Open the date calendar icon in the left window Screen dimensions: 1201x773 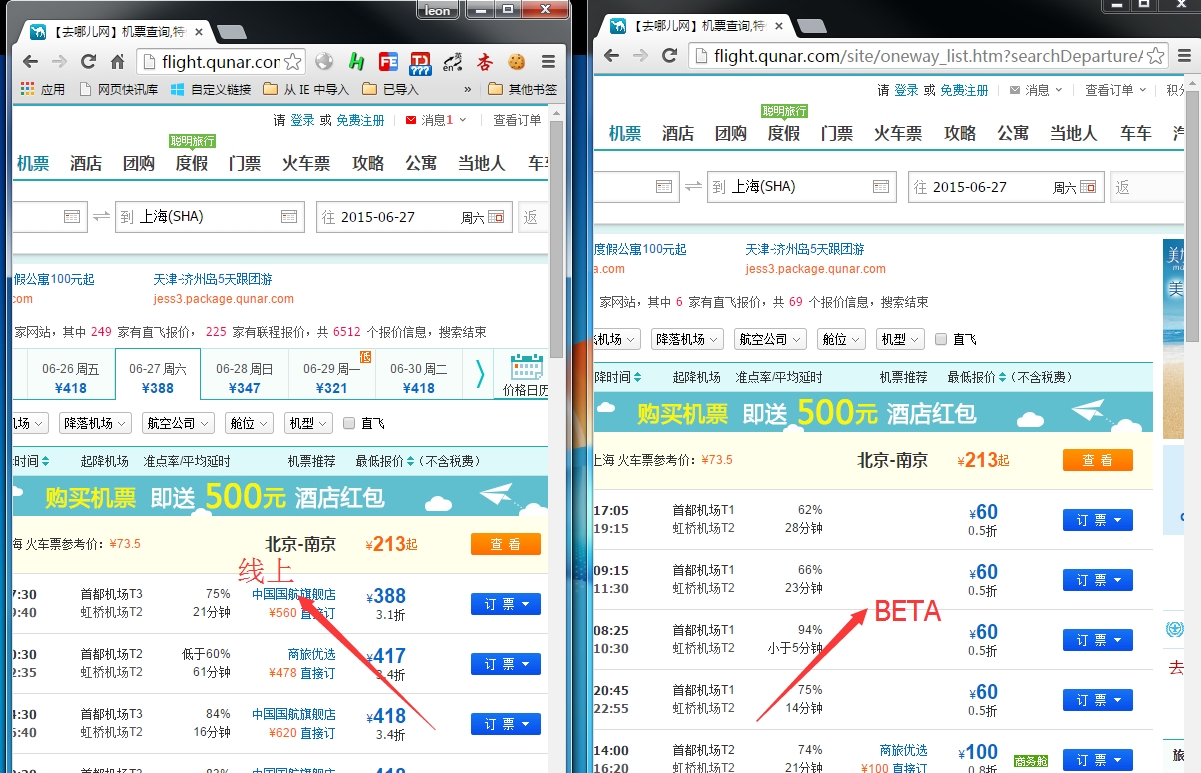[x=496, y=217]
